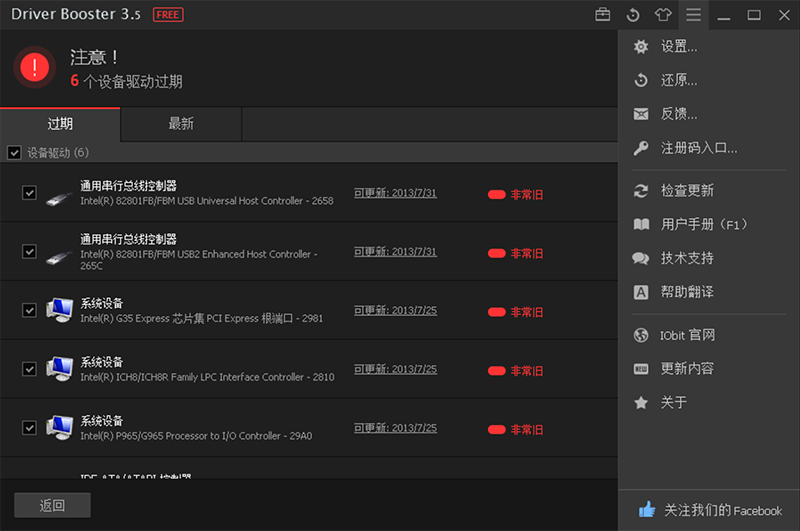Click 可更新: 2013/7/25 link for P965/G965 Processor
800x531 pixels.
pos(395,428)
